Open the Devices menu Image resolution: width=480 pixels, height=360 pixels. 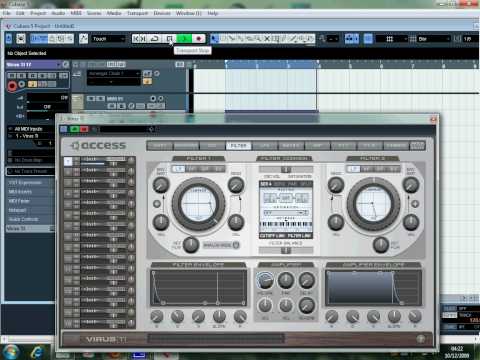[x=162, y=13]
